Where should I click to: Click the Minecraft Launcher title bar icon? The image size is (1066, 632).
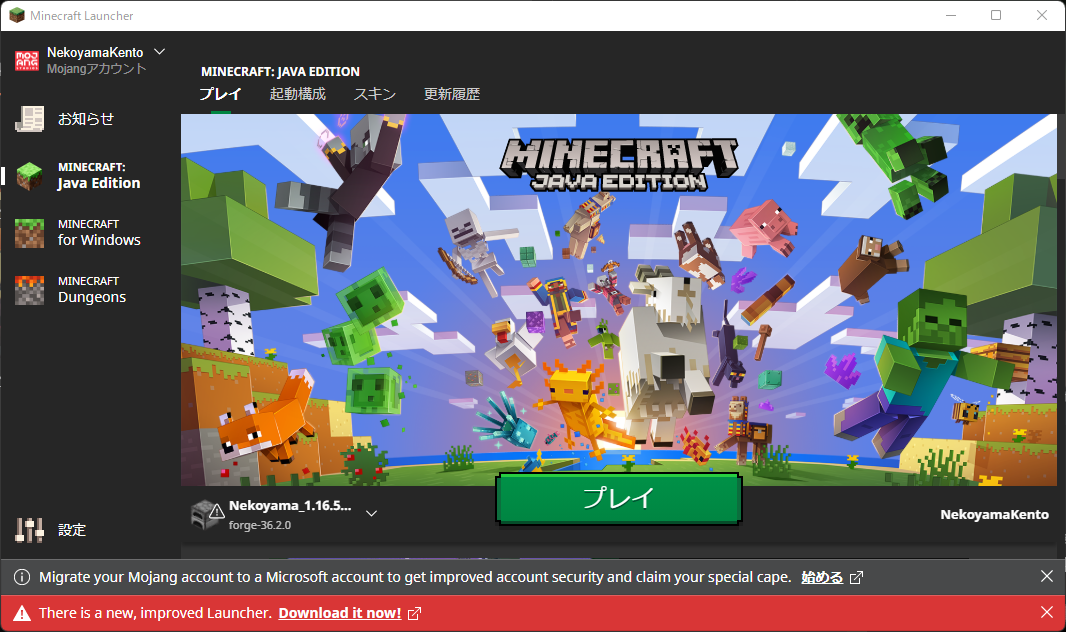[x=16, y=15]
